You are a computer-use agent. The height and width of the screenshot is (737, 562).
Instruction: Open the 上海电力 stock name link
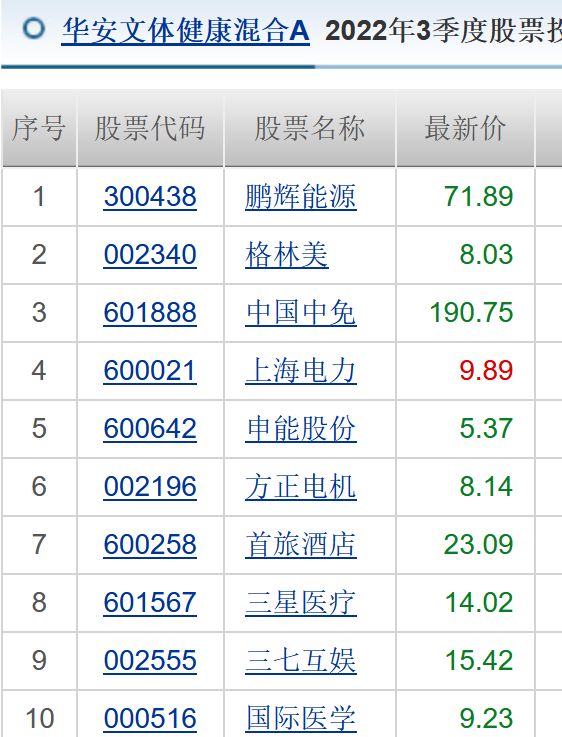pyautogui.click(x=301, y=370)
